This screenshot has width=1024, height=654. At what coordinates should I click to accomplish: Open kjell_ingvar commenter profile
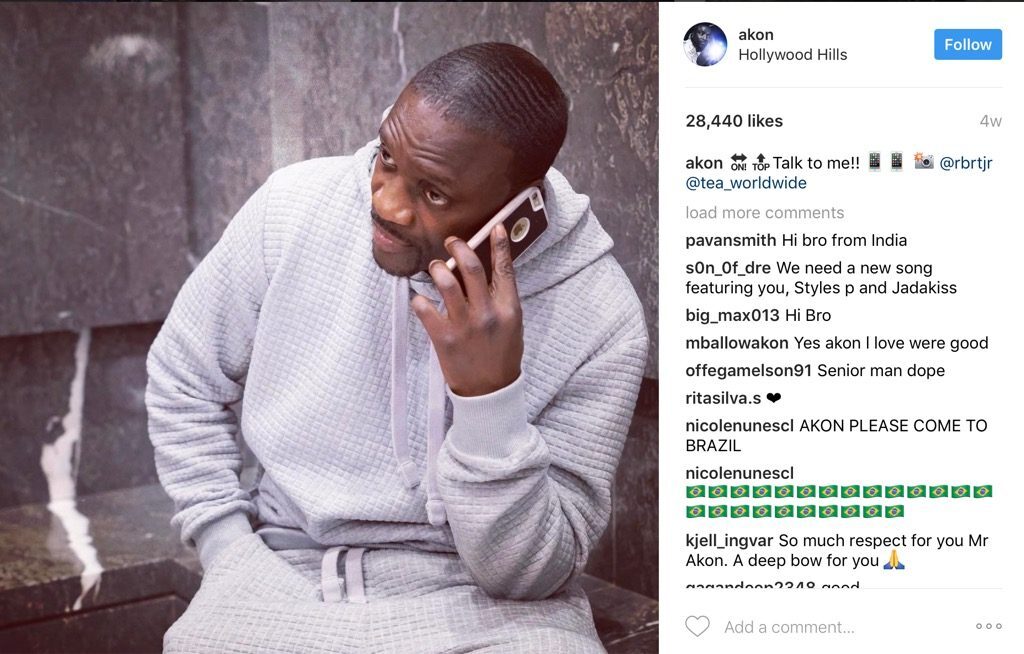coord(729,541)
